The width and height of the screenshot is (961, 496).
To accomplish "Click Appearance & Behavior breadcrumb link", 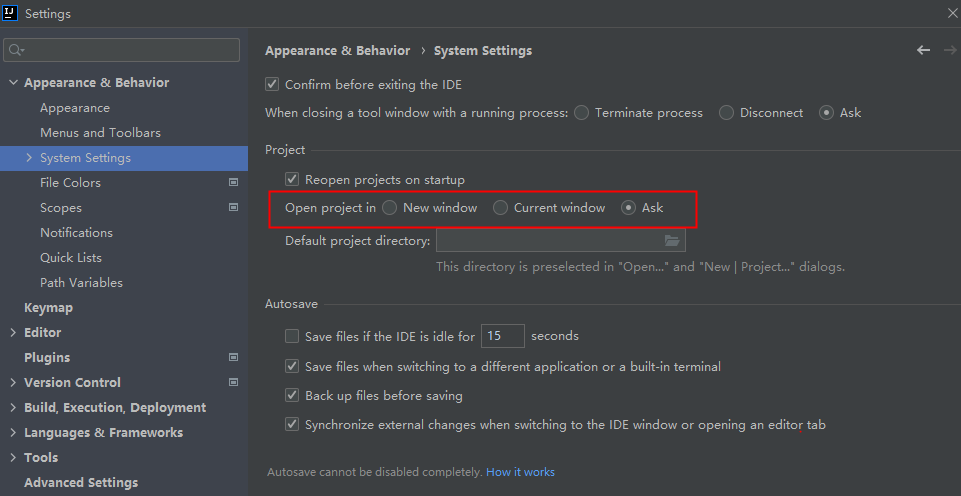I will [337, 50].
